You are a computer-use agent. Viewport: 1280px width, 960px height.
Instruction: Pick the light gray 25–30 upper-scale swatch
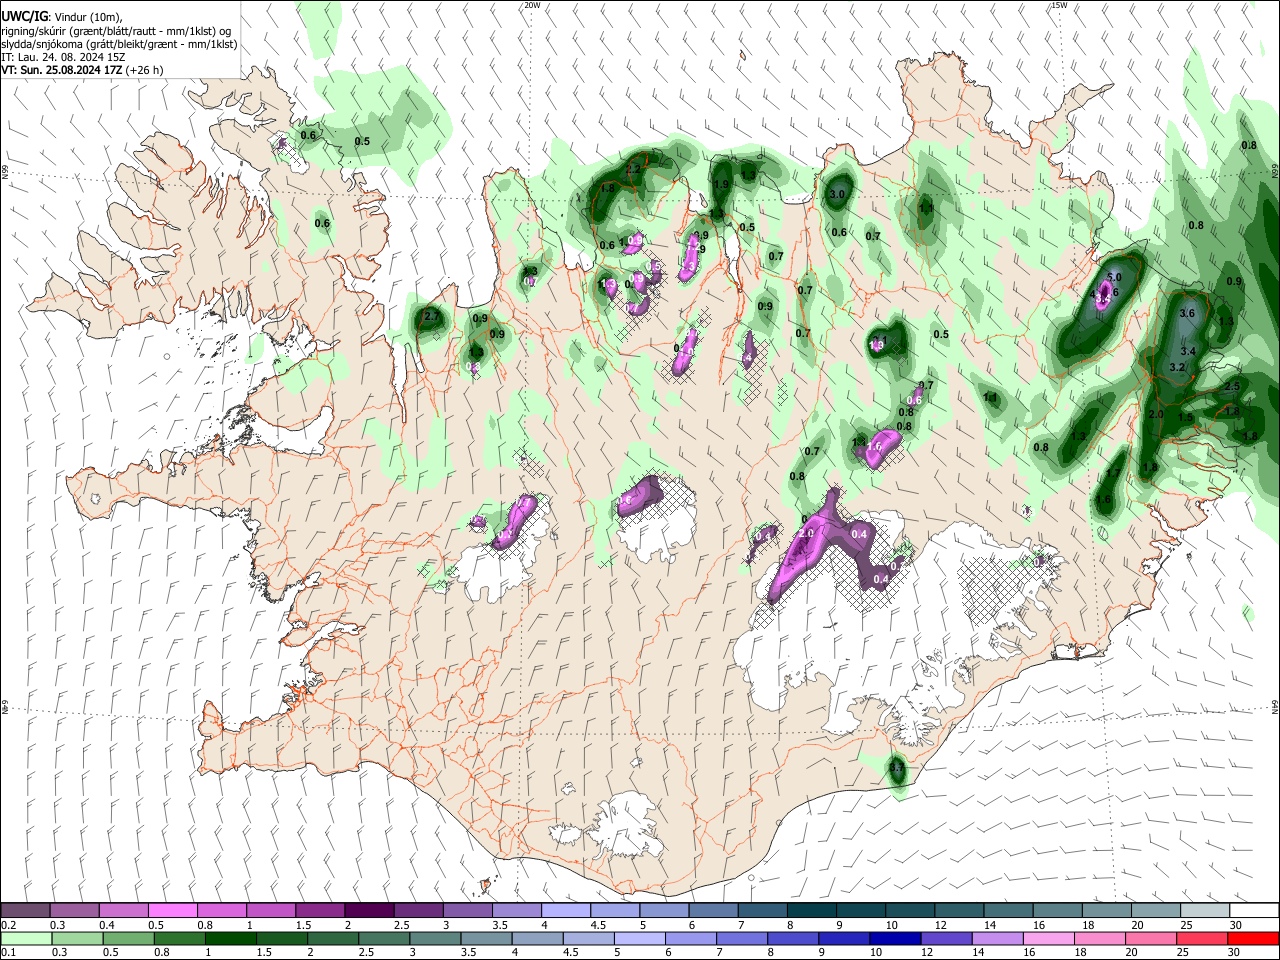1205,911
